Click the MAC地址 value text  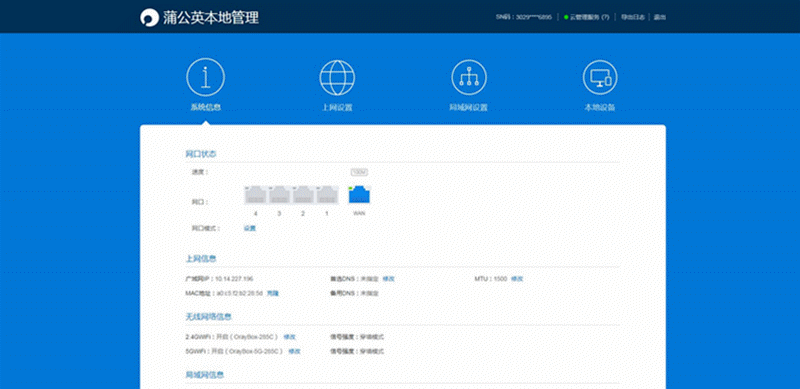coord(239,293)
